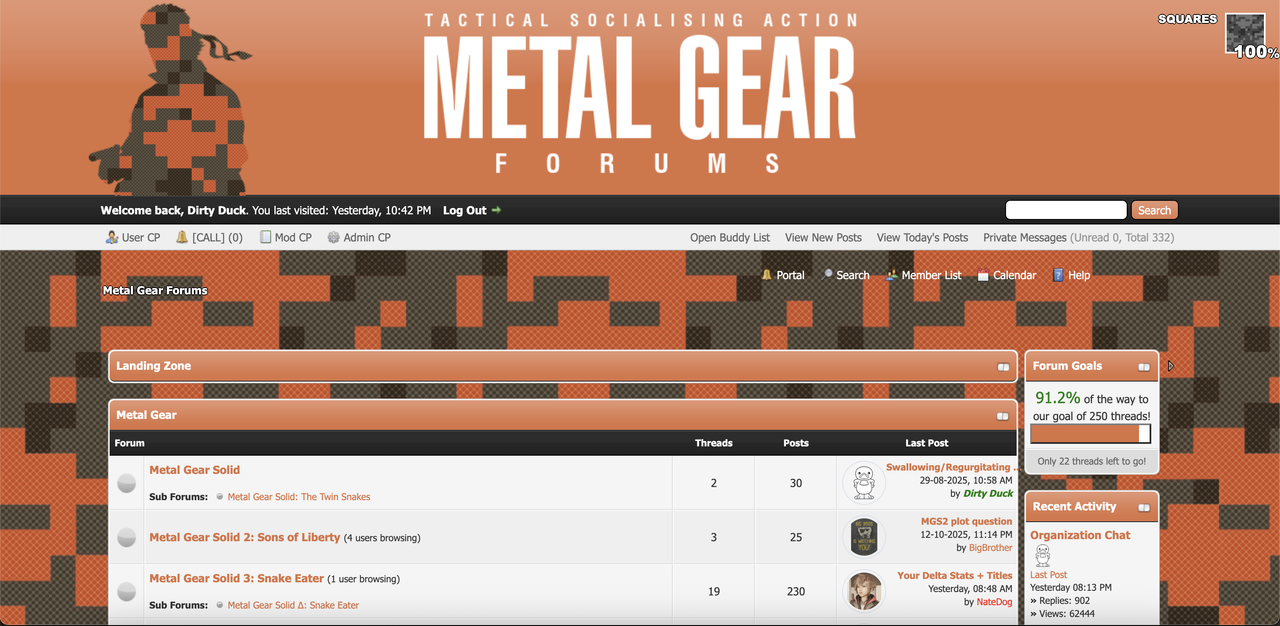Click Snake Eater forum status icon

pos(127,591)
